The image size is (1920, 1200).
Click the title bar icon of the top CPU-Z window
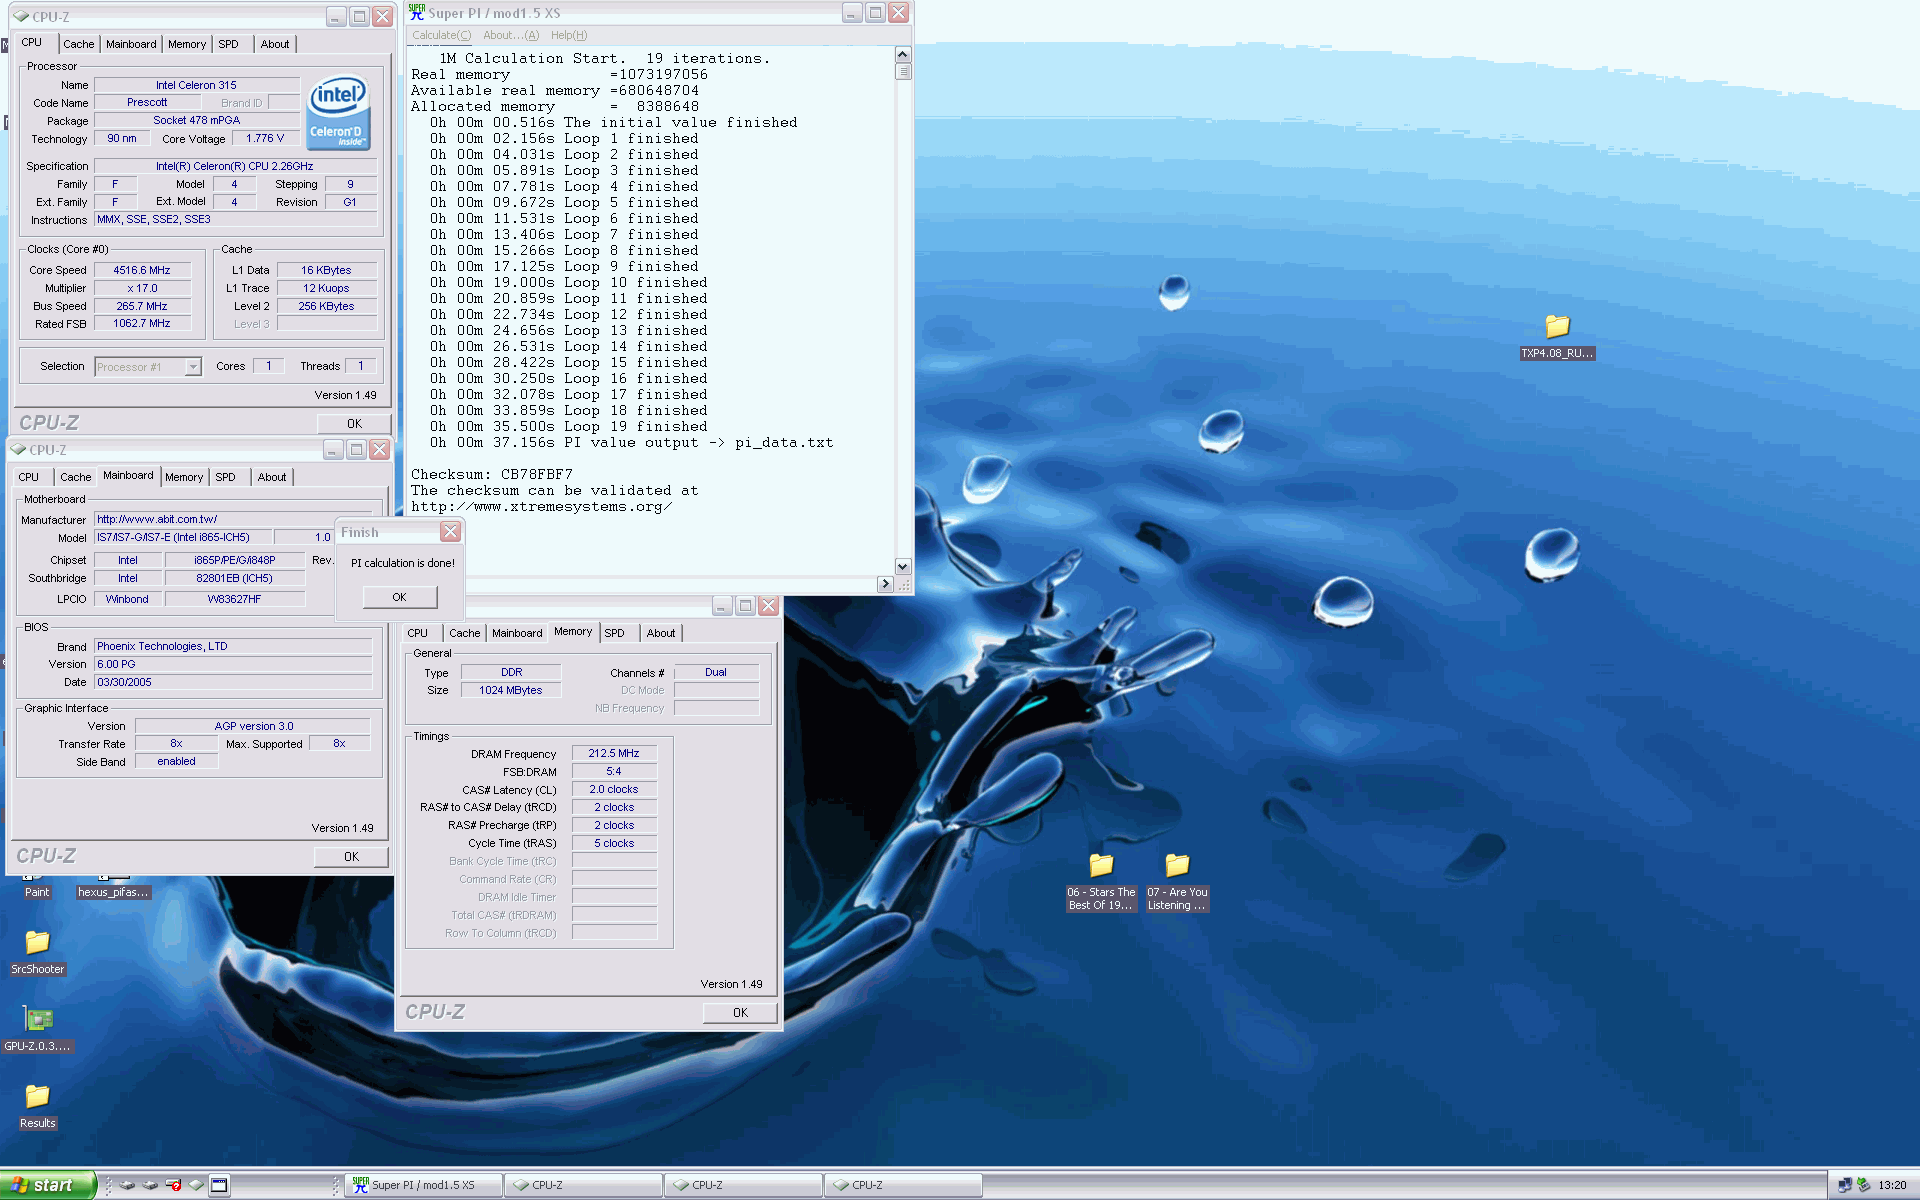22,17
